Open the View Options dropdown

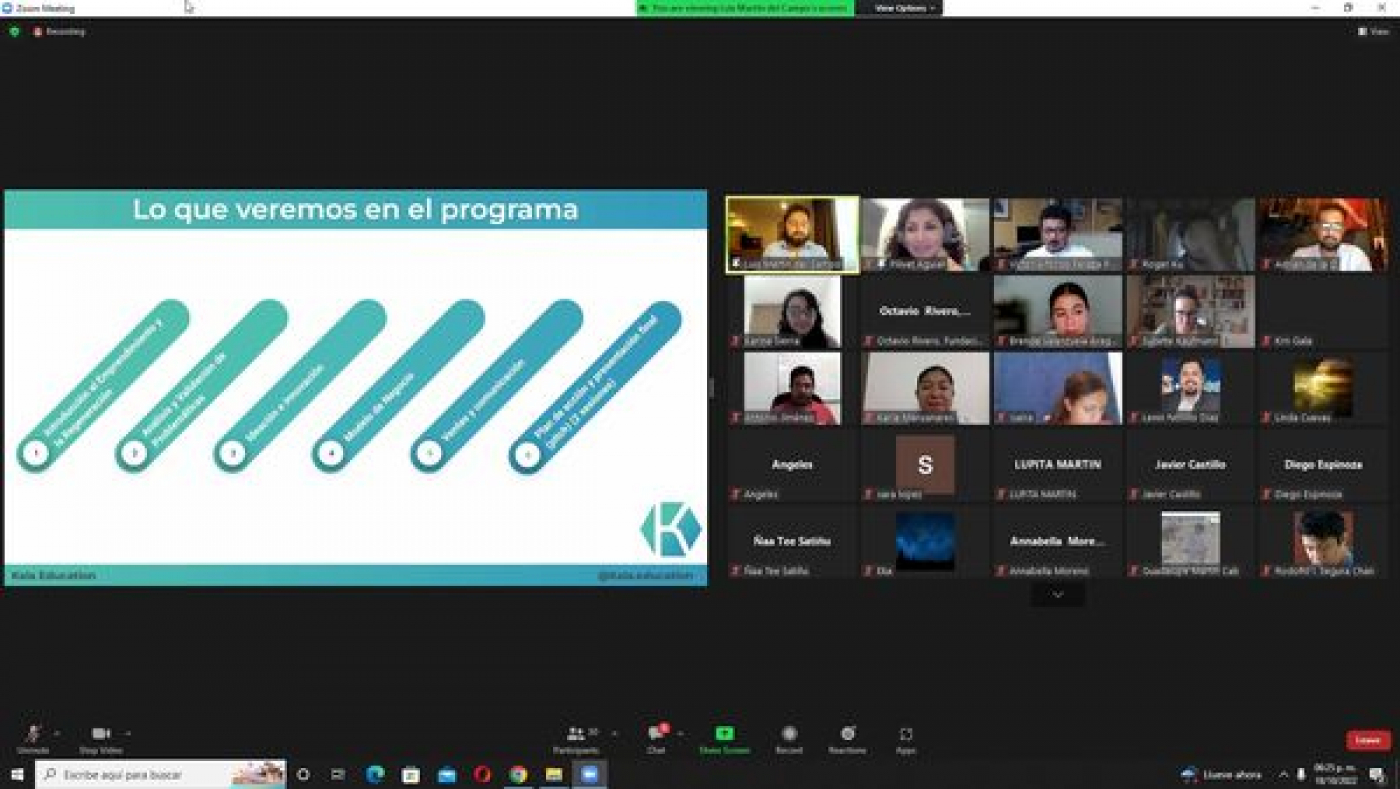pyautogui.click(x=904, y=8)
